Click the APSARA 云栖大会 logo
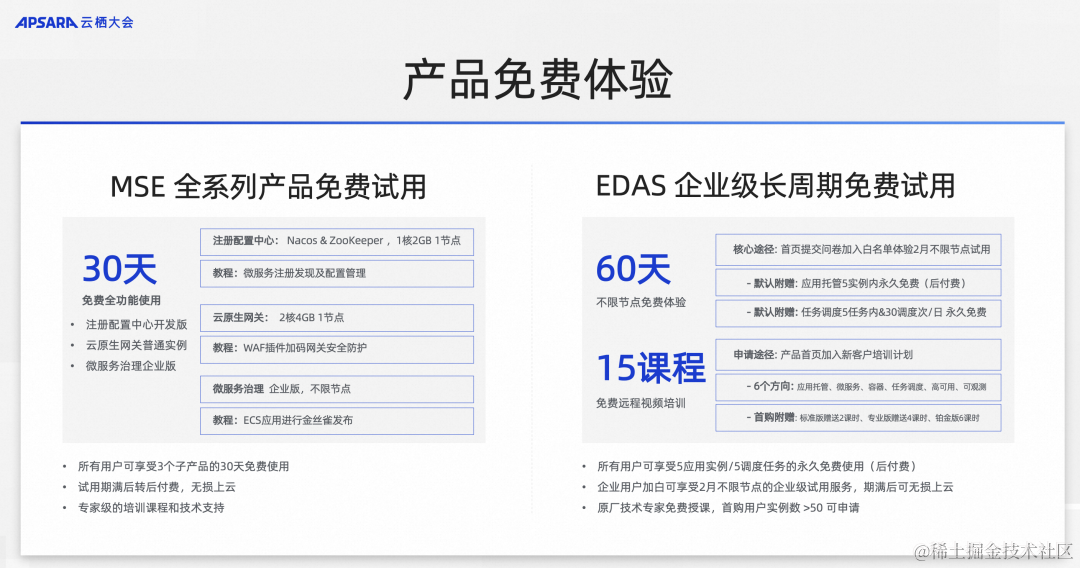Image resolution: width=1080 pixels, height=568 pixels. point(74,22)
